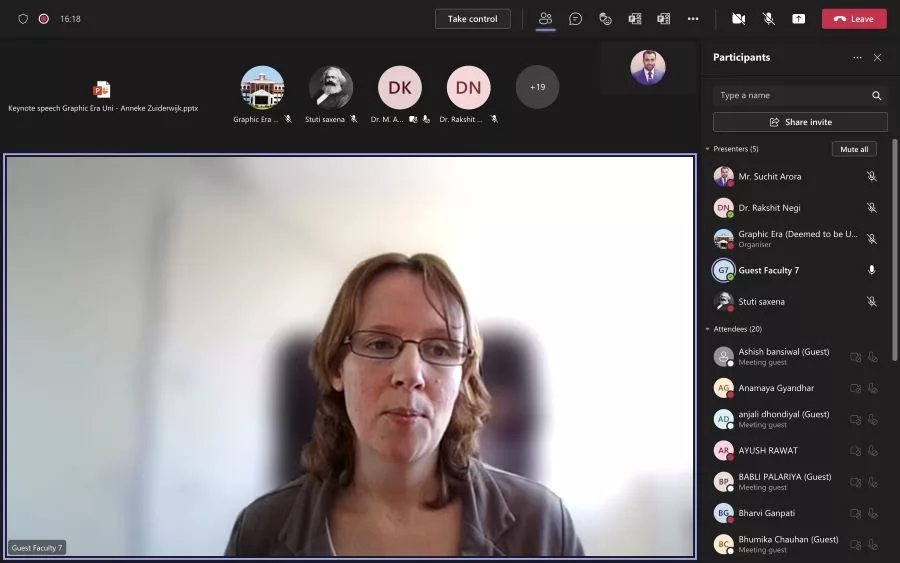Image resolution: width=900 pixels, height=563 pixels.
Task: Click the search magnifier in participants panel
Action: point(876,96)
